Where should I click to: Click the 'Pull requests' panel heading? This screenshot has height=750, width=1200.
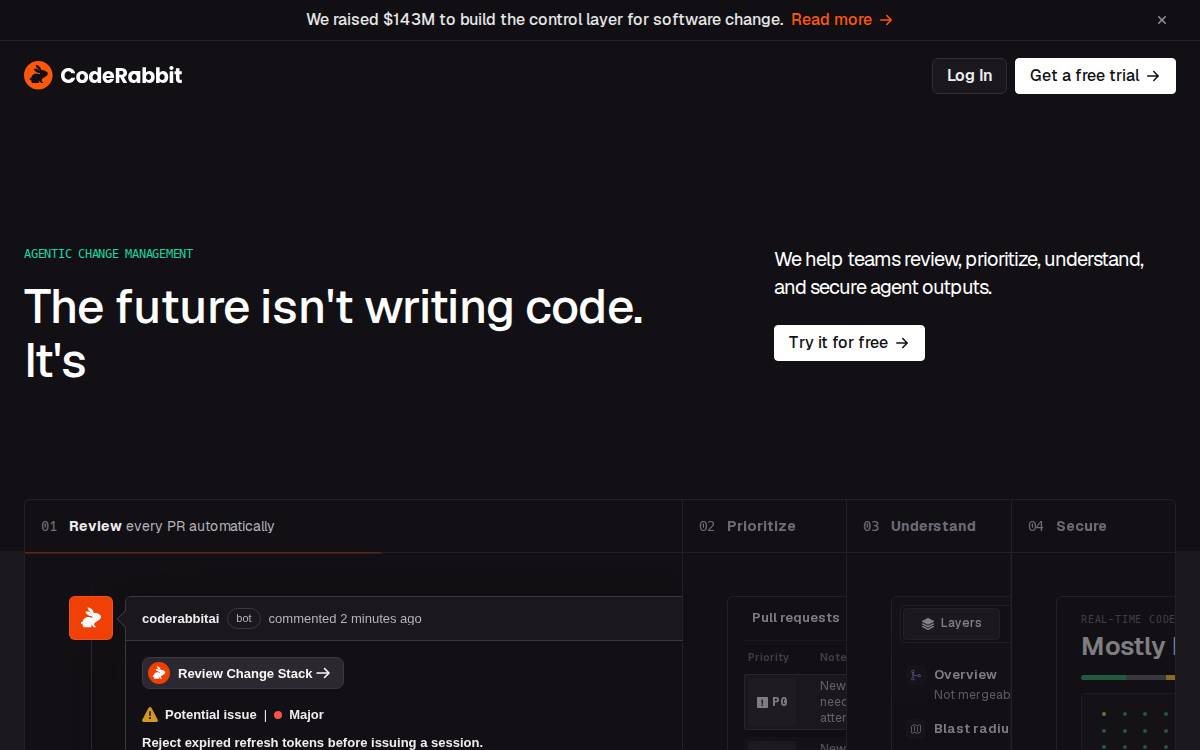pos(796,618)
